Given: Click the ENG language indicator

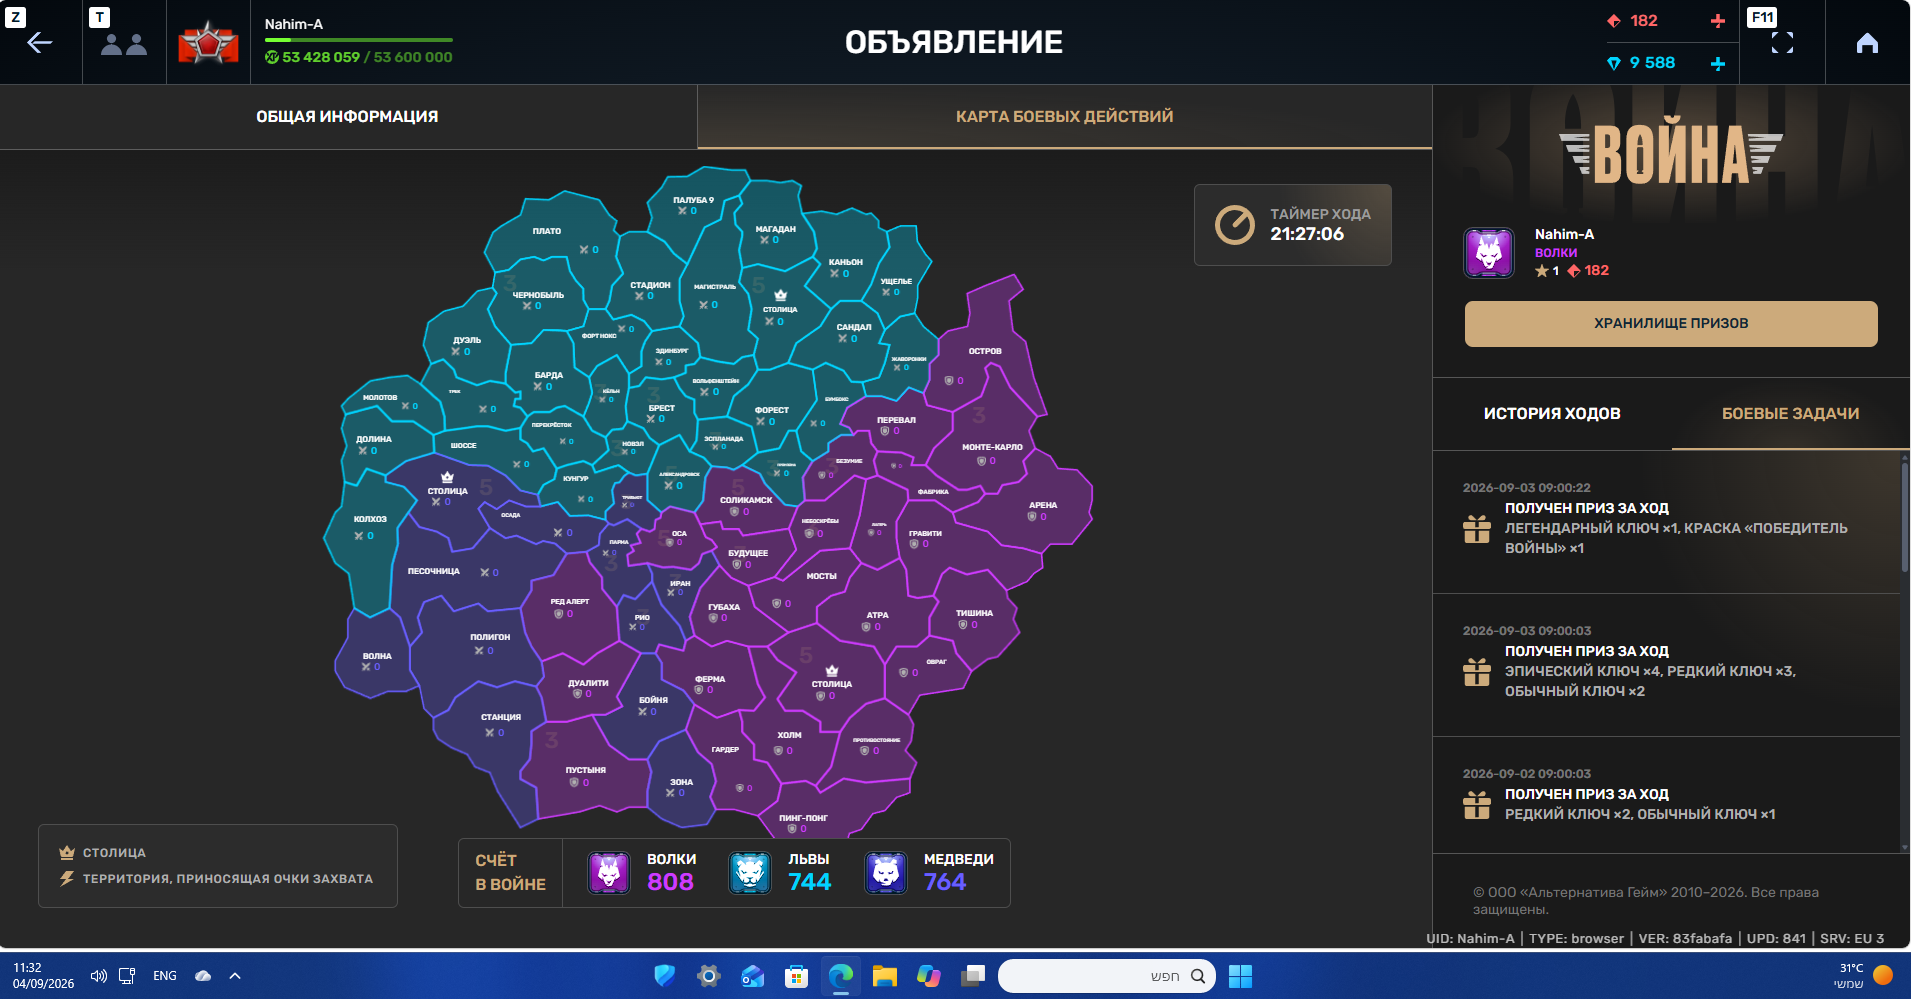Looking at the screenshot, I should pos(165,976).
